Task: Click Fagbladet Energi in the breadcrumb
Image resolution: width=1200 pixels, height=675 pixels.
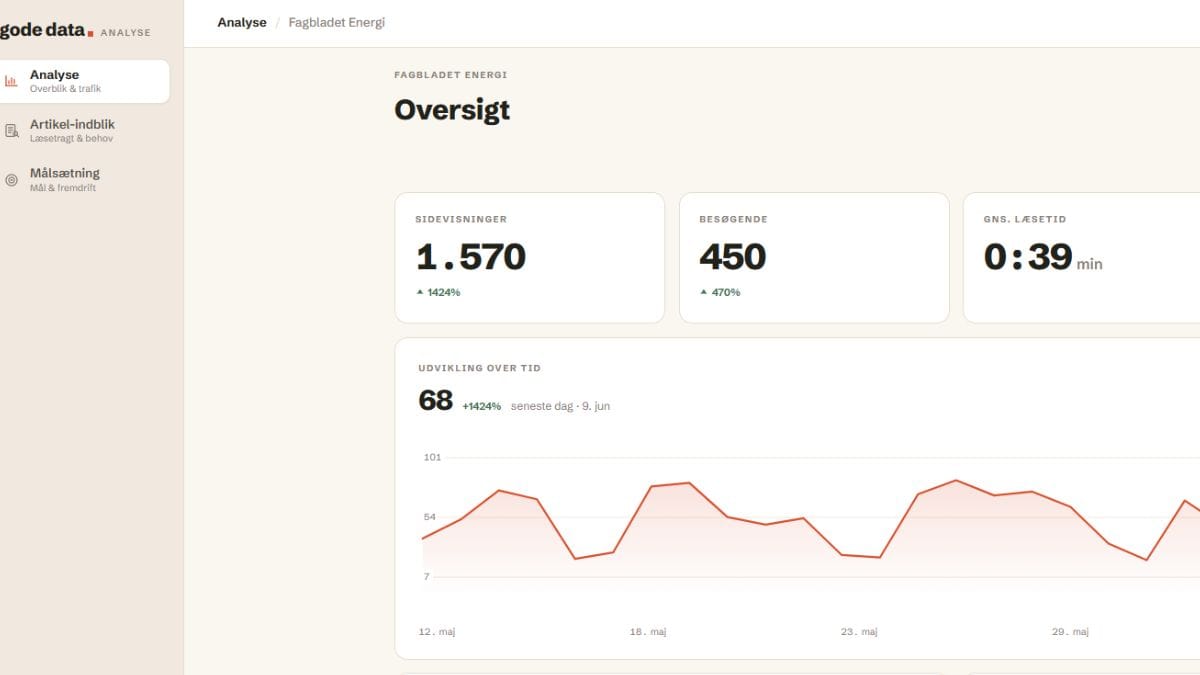Action: [336, 22]
